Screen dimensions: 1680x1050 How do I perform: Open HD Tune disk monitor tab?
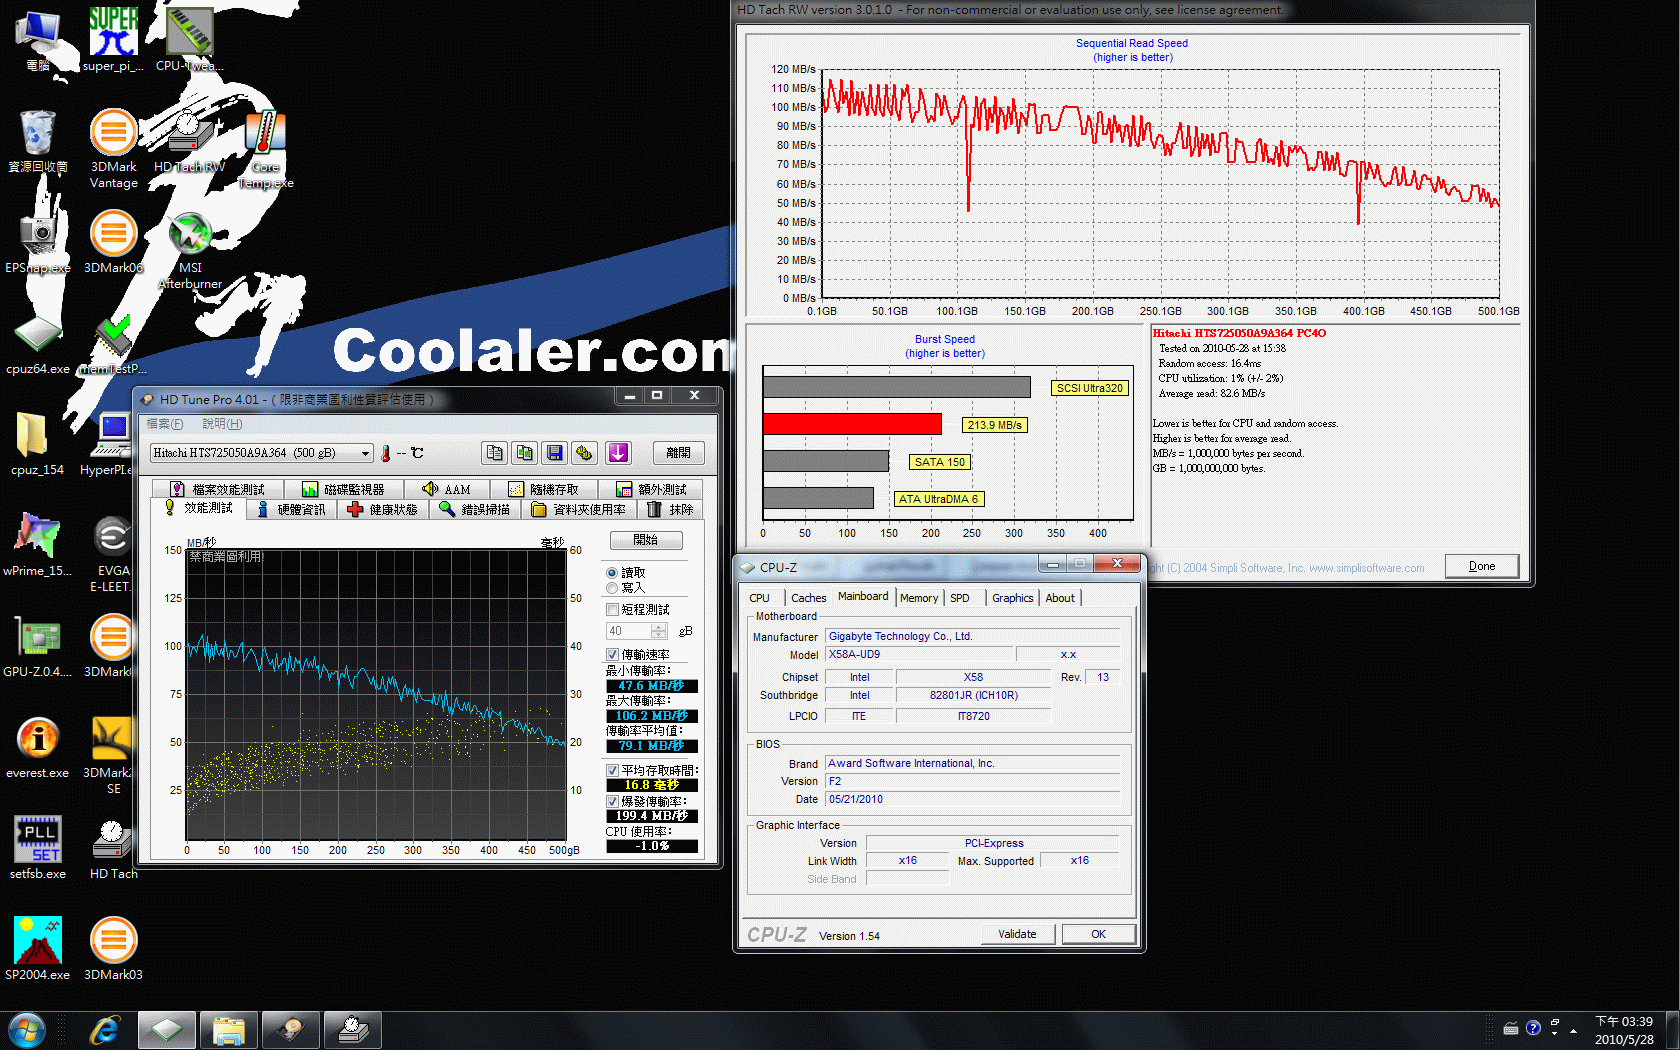(343, 489)
